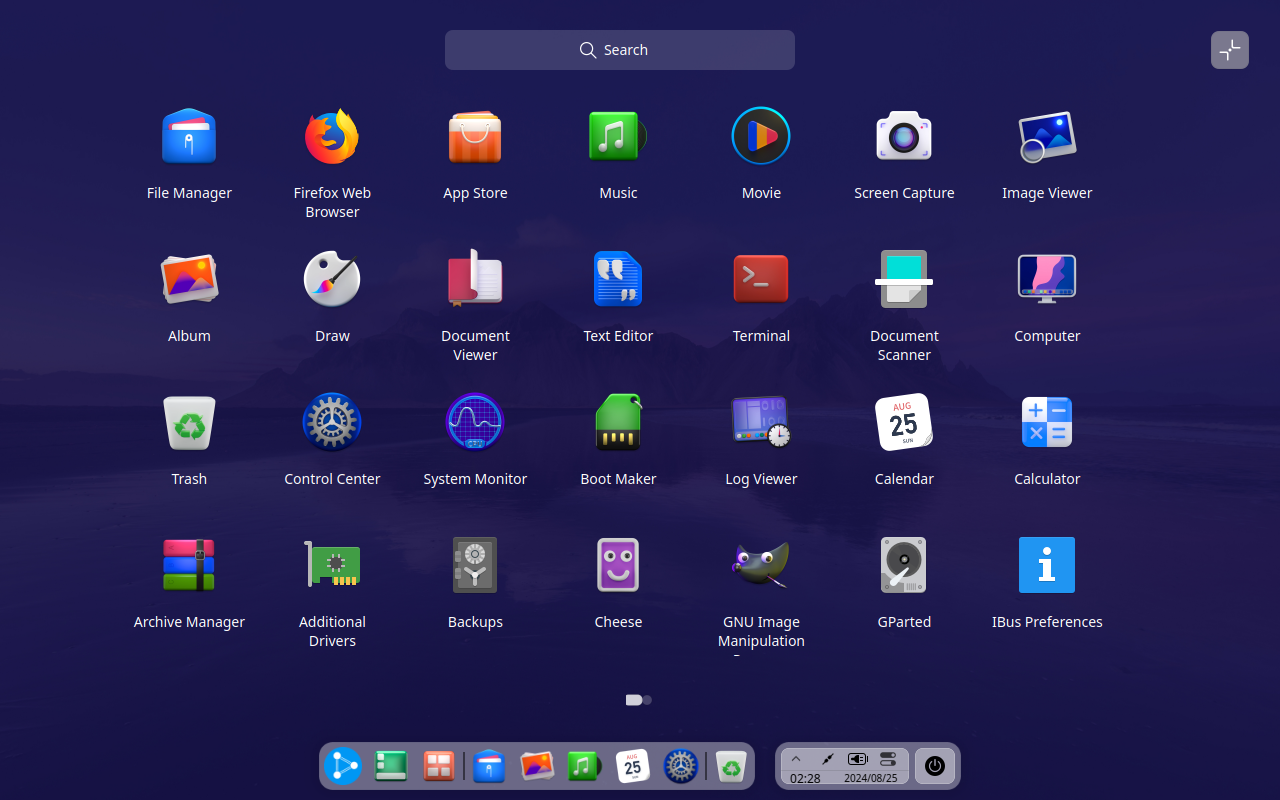Open multitasking view in the dock
The height and width of the screenshot is (800, 1280).
(x=438, y=767)
